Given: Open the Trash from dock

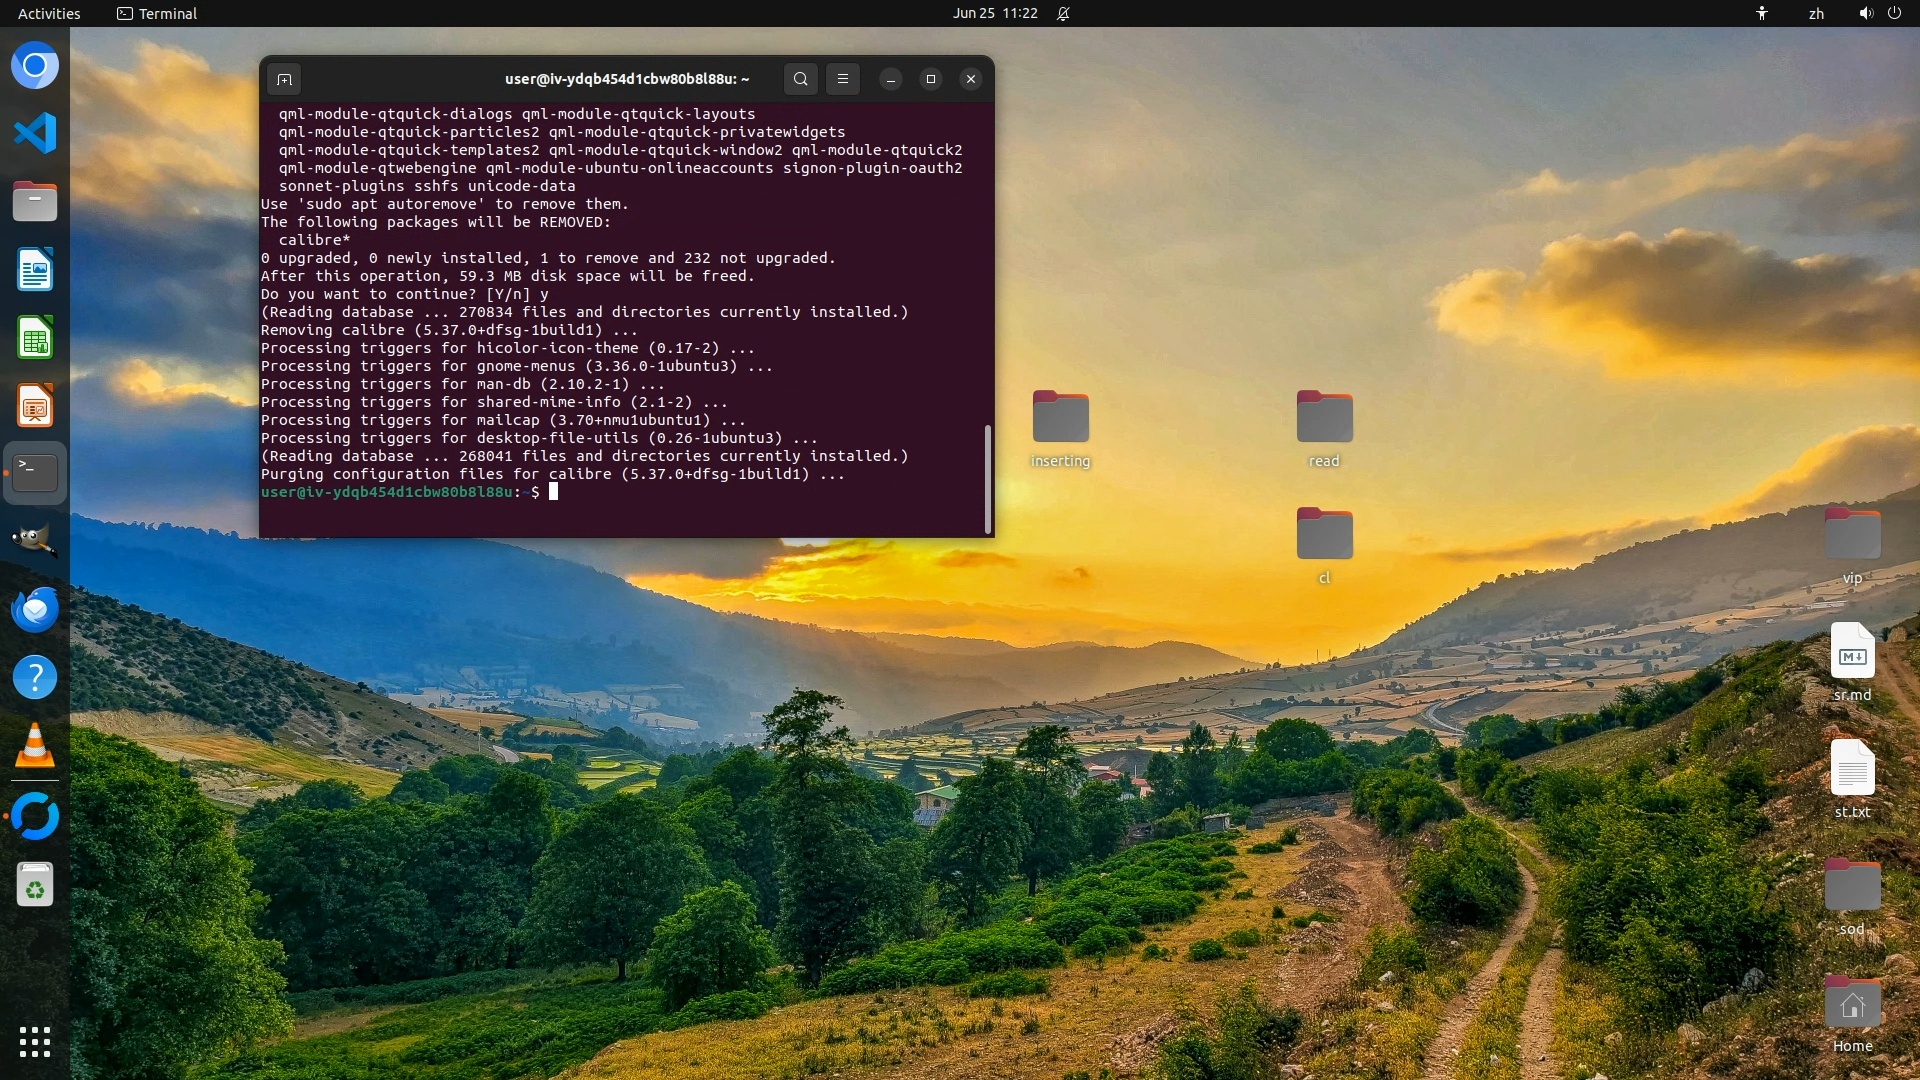Looking at the screenshot, I should pyautogui.click(x=35, y=885).
